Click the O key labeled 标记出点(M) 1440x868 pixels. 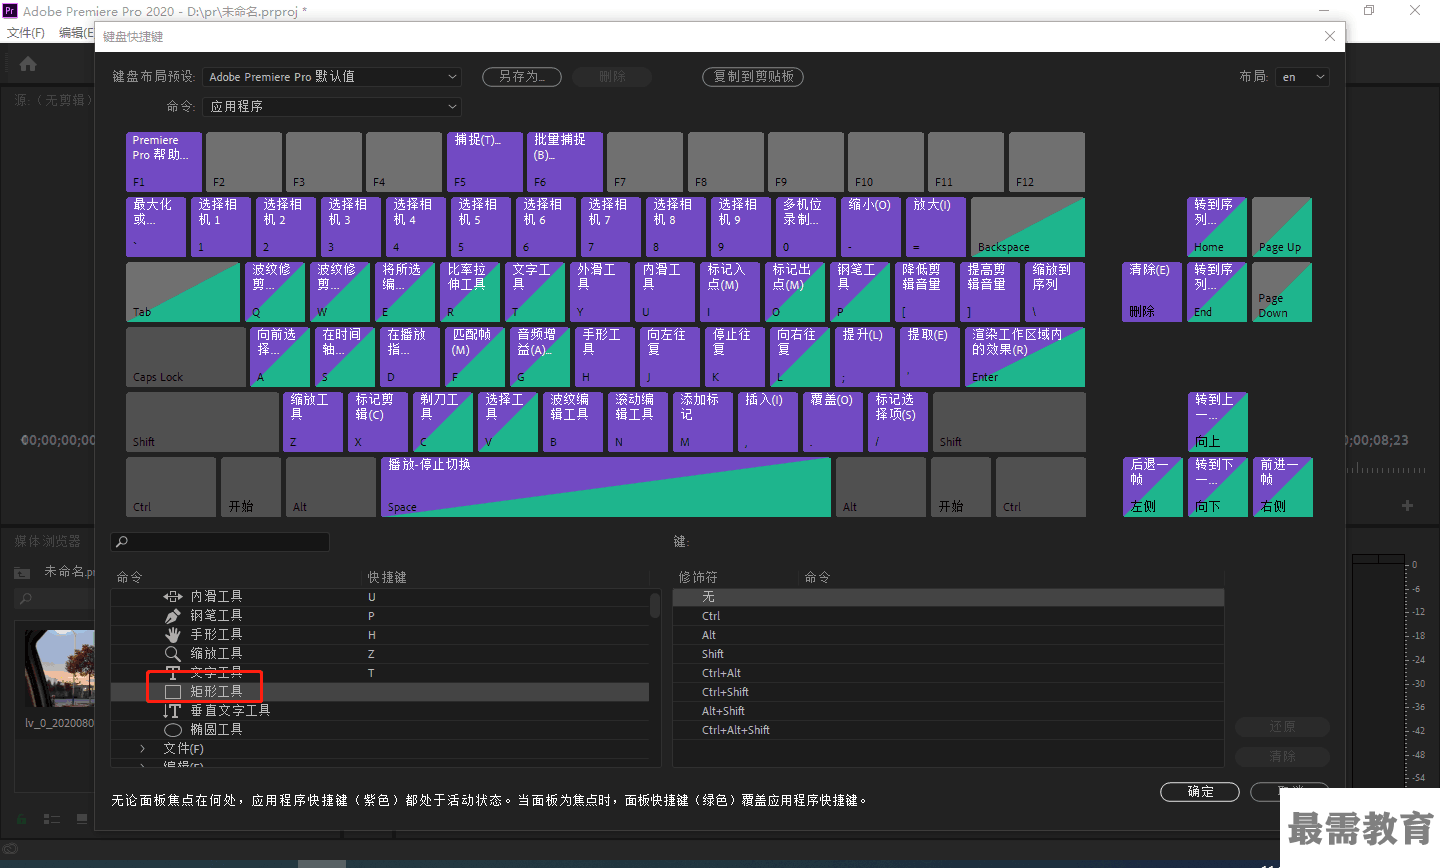796,292
